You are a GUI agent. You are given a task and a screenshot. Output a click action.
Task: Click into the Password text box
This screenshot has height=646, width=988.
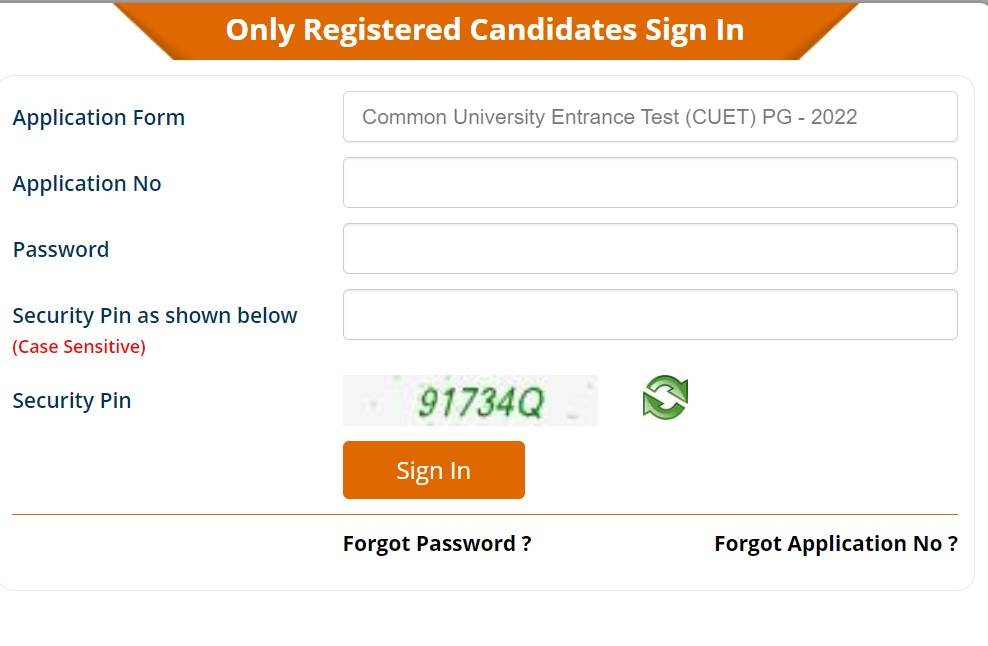pyautogui.click(x=650, y=249)
